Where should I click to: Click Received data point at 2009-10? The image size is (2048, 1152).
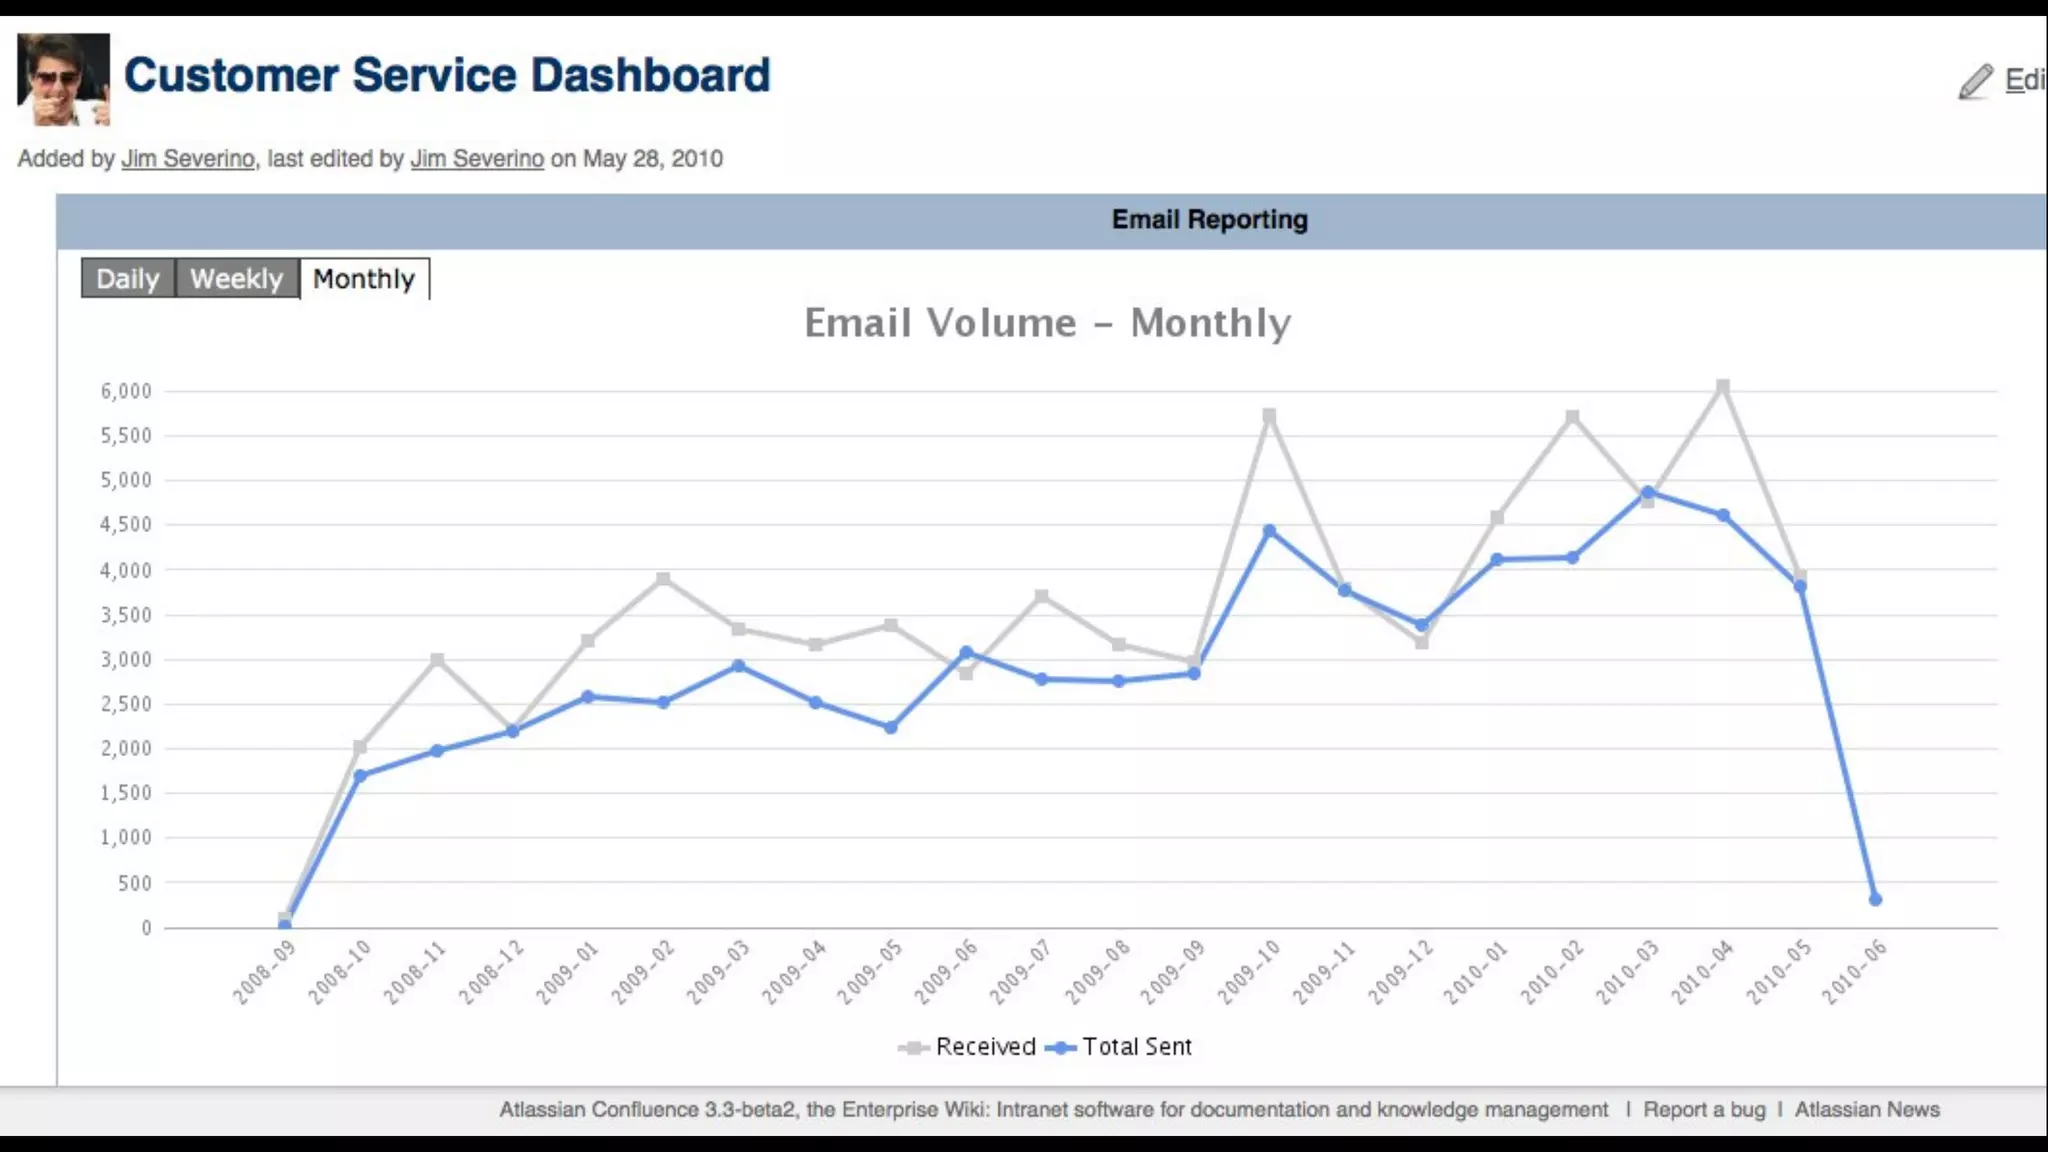pos(1269,415)
